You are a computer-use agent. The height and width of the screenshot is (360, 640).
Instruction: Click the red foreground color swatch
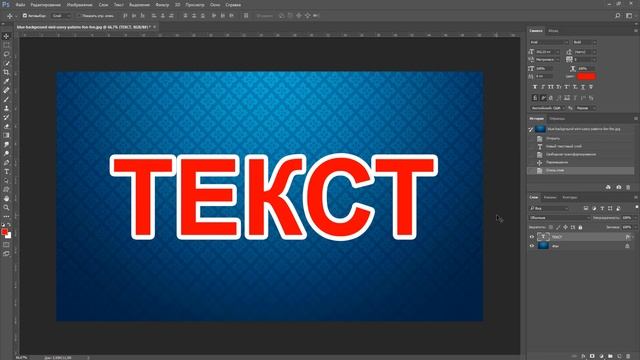[x=4, y=232]
